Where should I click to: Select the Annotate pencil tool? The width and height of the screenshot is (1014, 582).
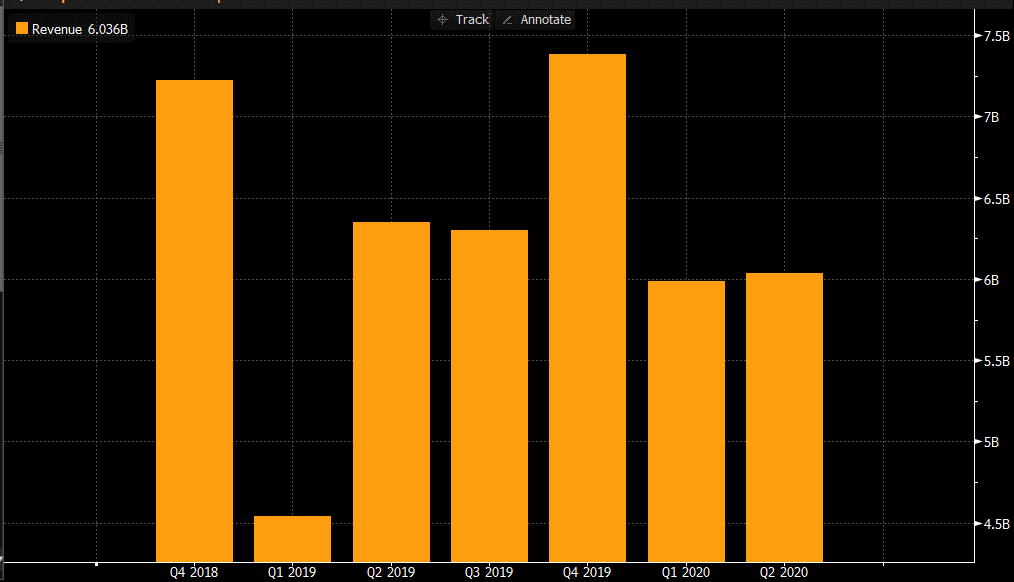tap(536, 20)
